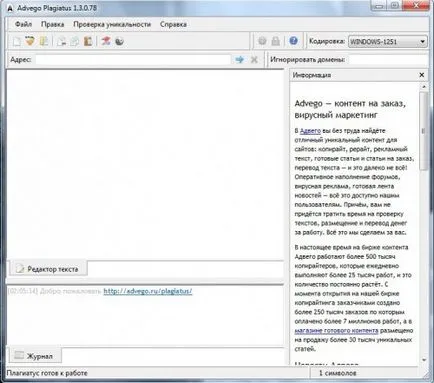Click the Copy toolbar icon
434x383 pixels.
click(75, 41)
